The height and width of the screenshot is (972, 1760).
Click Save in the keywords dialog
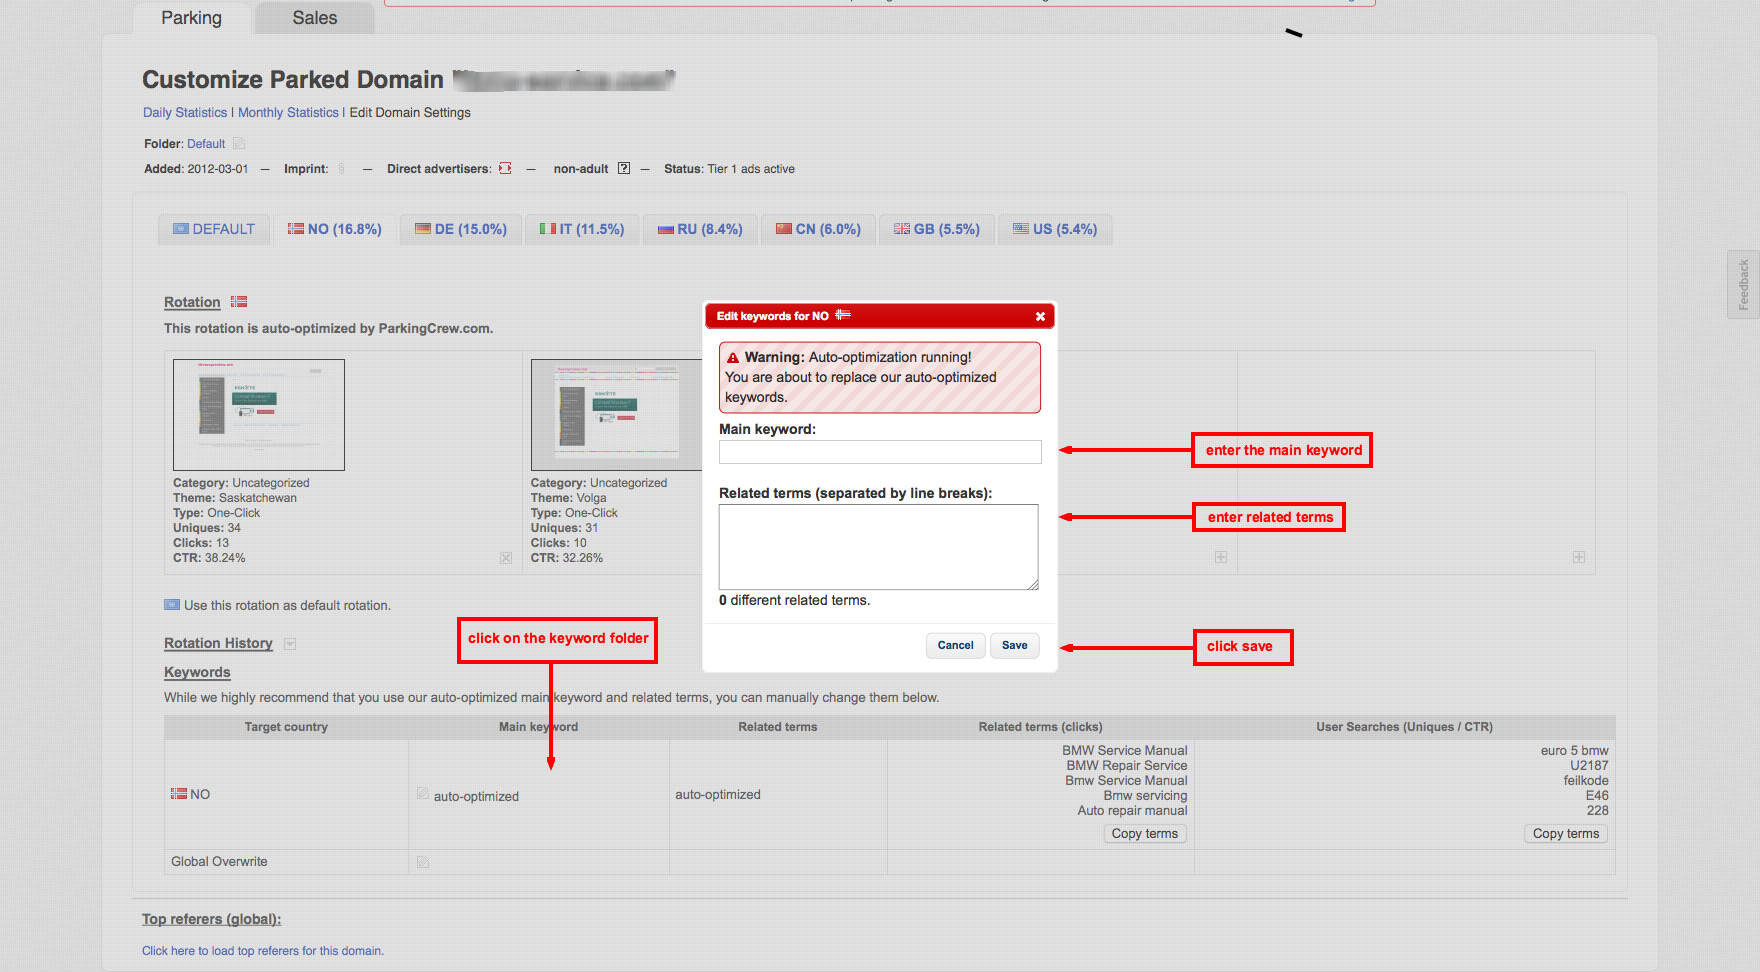tap(1014, 645)
